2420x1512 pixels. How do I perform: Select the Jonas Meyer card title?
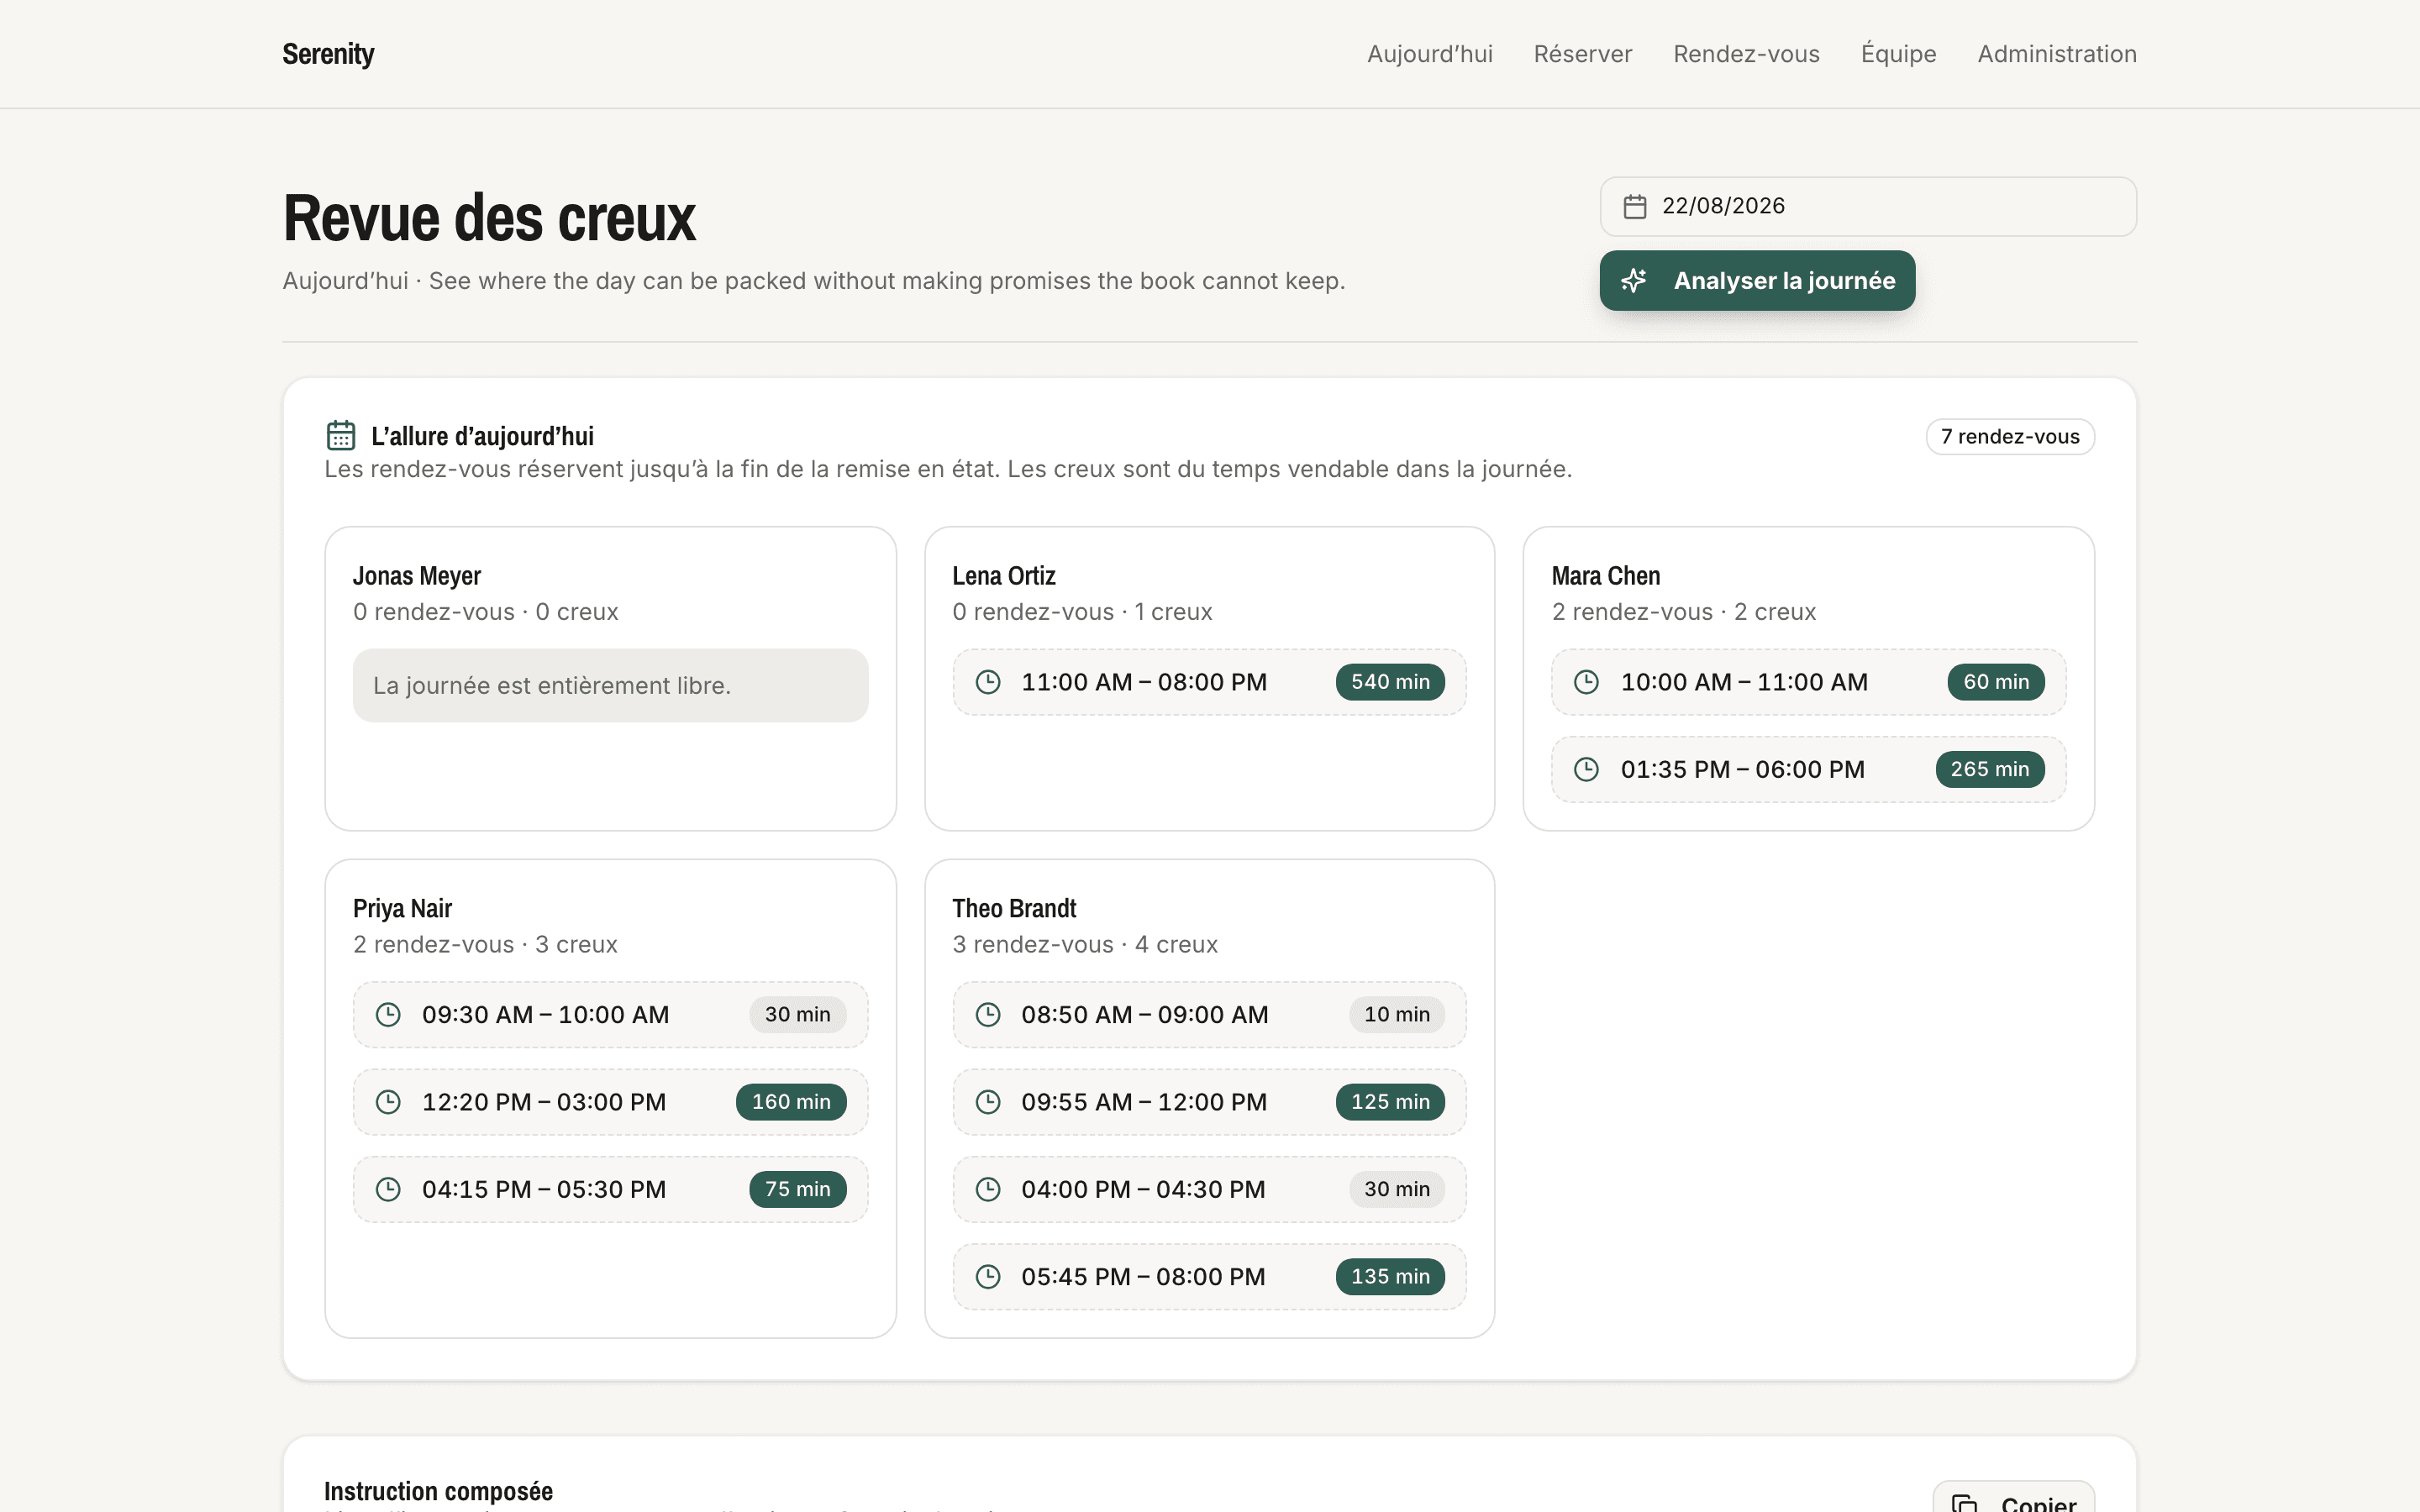[416, 576]
